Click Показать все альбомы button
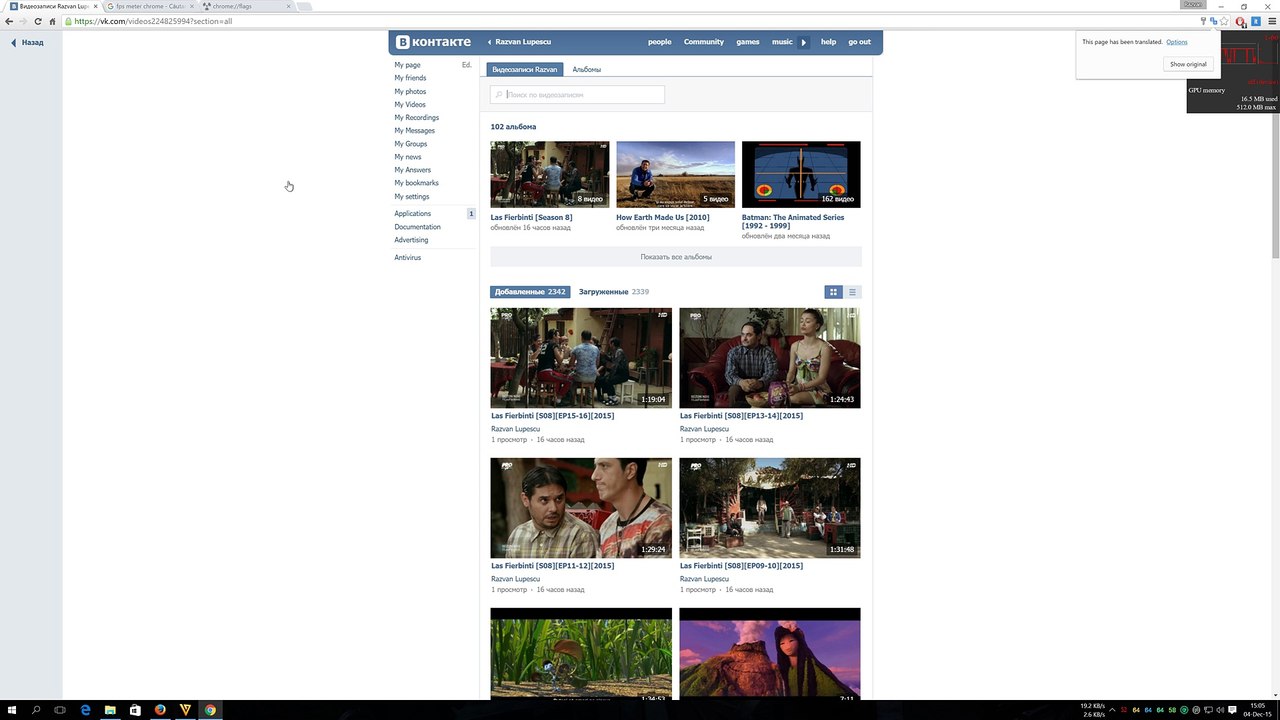The height and width of the screenshot is (720, 1280). 676,257
